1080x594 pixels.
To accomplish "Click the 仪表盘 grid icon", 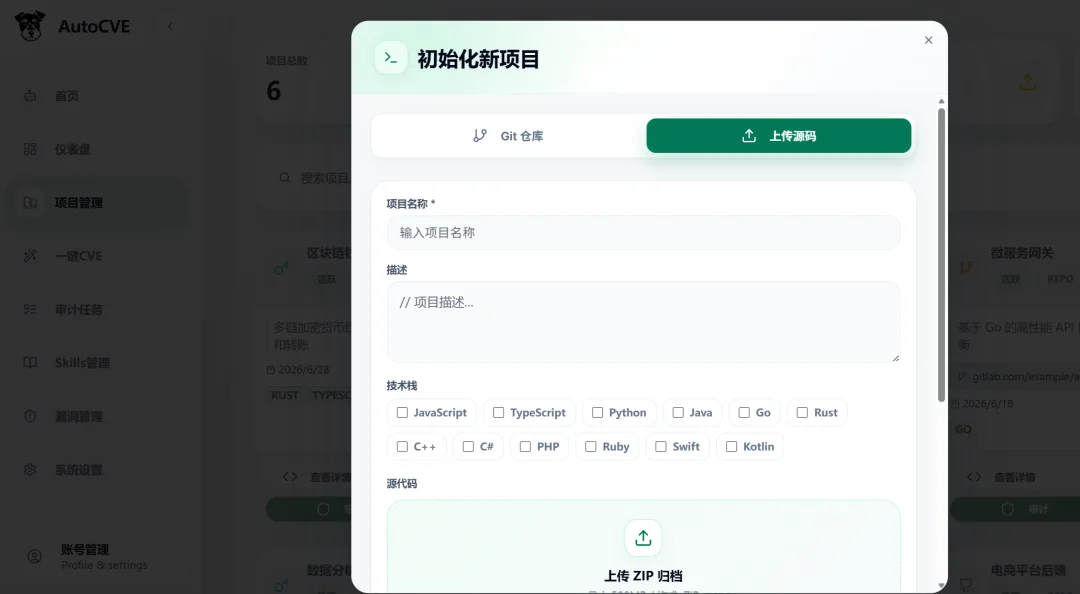I will 30,149.
